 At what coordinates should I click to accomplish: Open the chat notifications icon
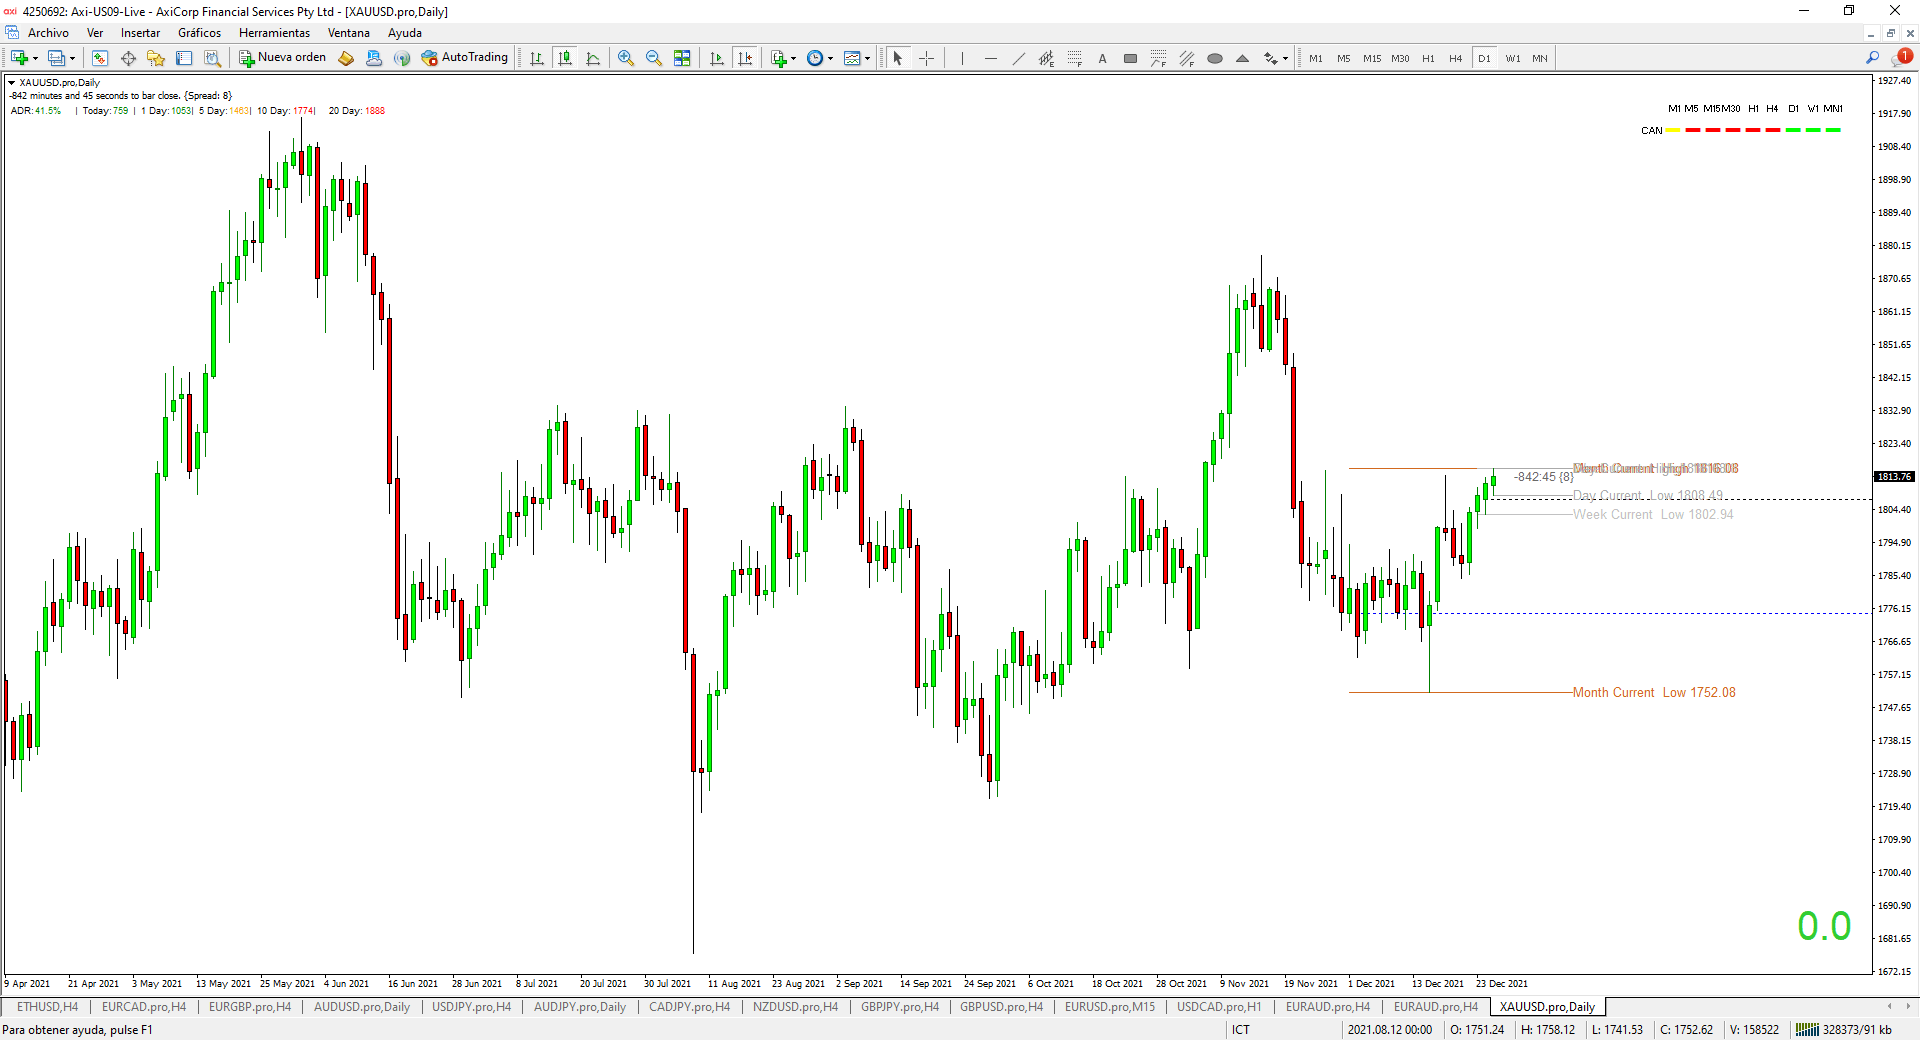click(x=1902, y=58)
